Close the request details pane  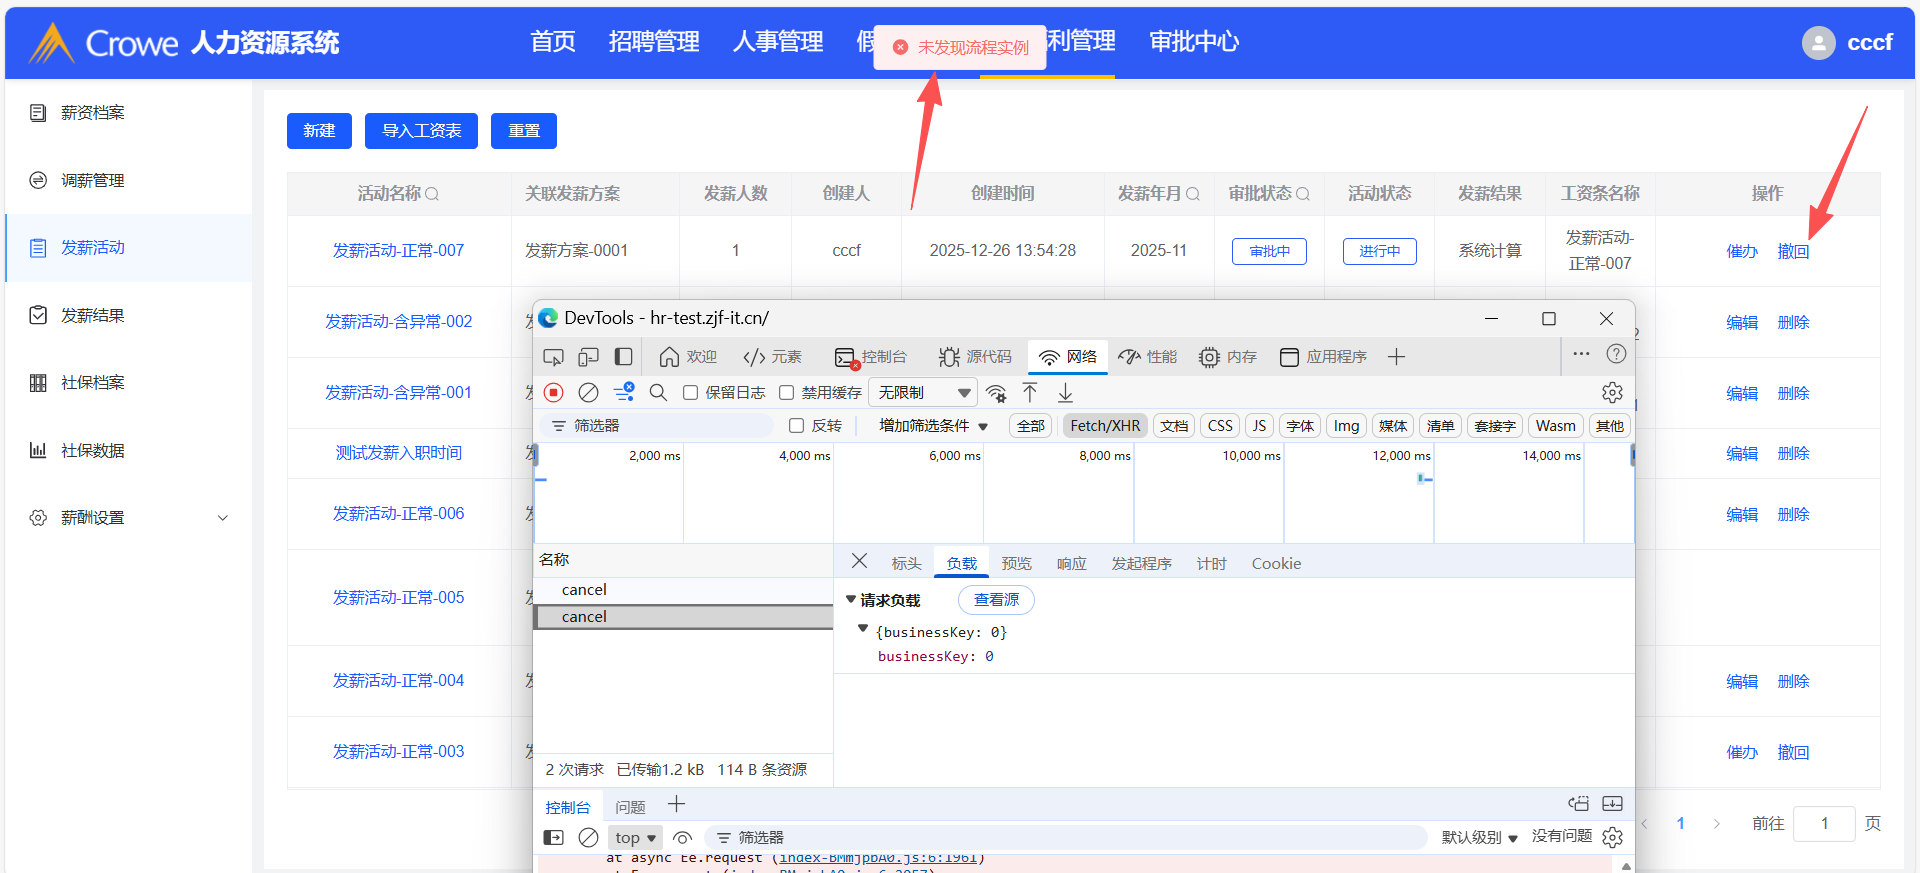[x=859, y=561]
